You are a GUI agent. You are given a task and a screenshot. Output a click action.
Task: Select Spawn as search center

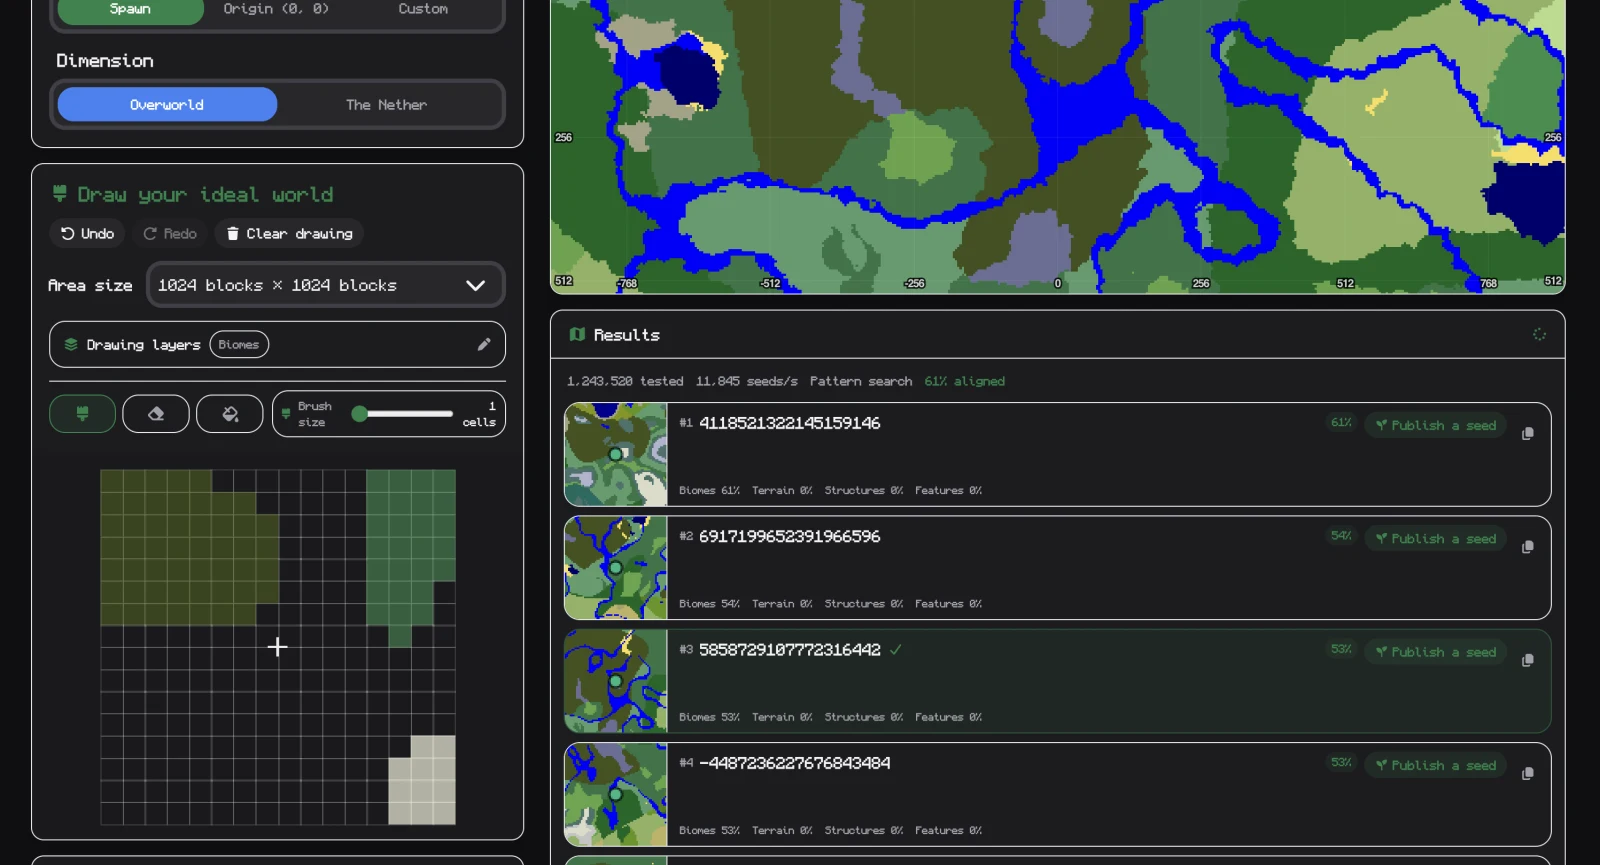(130, 9)
